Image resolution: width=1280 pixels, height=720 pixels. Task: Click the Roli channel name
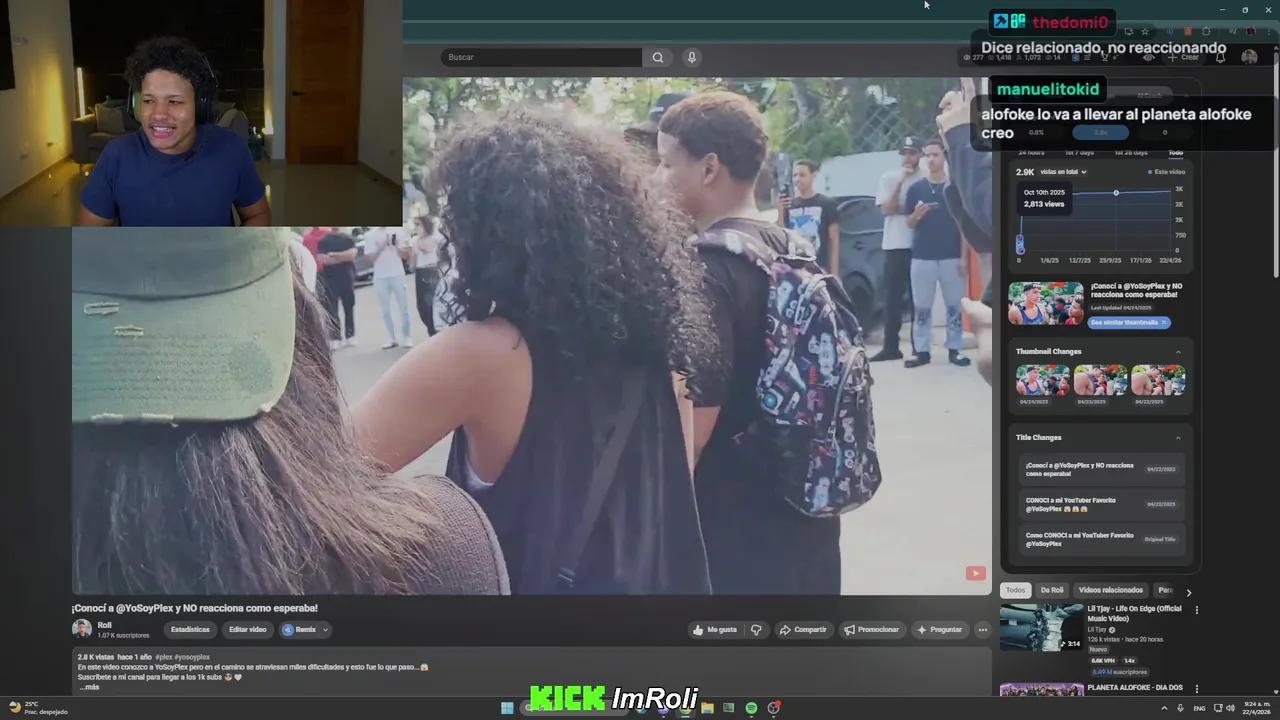(x=104, y=625)
